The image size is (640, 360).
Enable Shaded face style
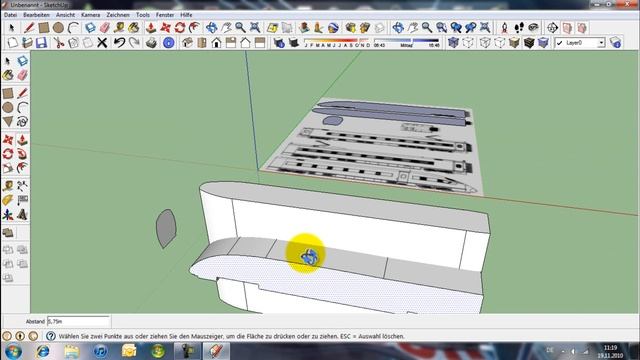point(514,42)
